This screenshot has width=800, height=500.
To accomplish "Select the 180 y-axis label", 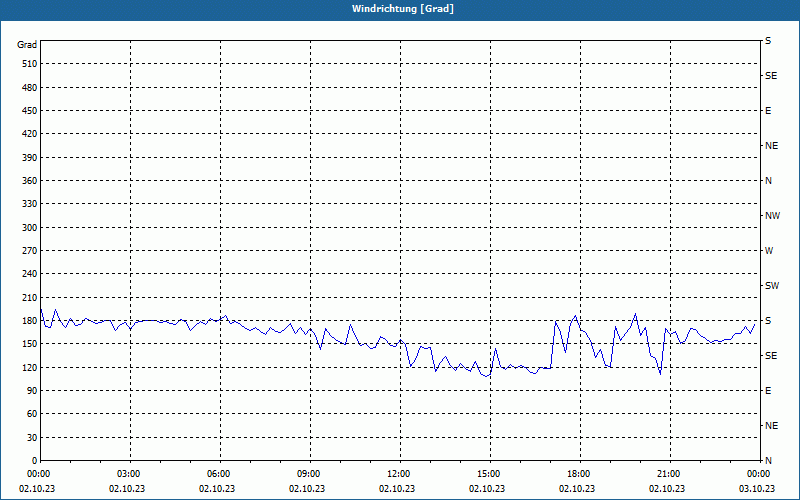I will (x=30, y=321).
